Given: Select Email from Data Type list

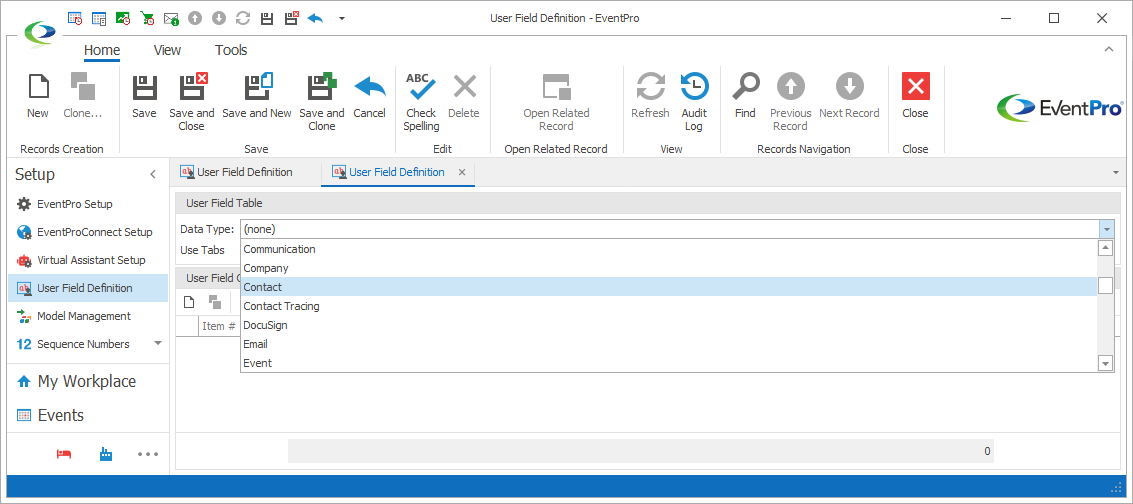Looking at the screenshot, I should pos(669,344).
